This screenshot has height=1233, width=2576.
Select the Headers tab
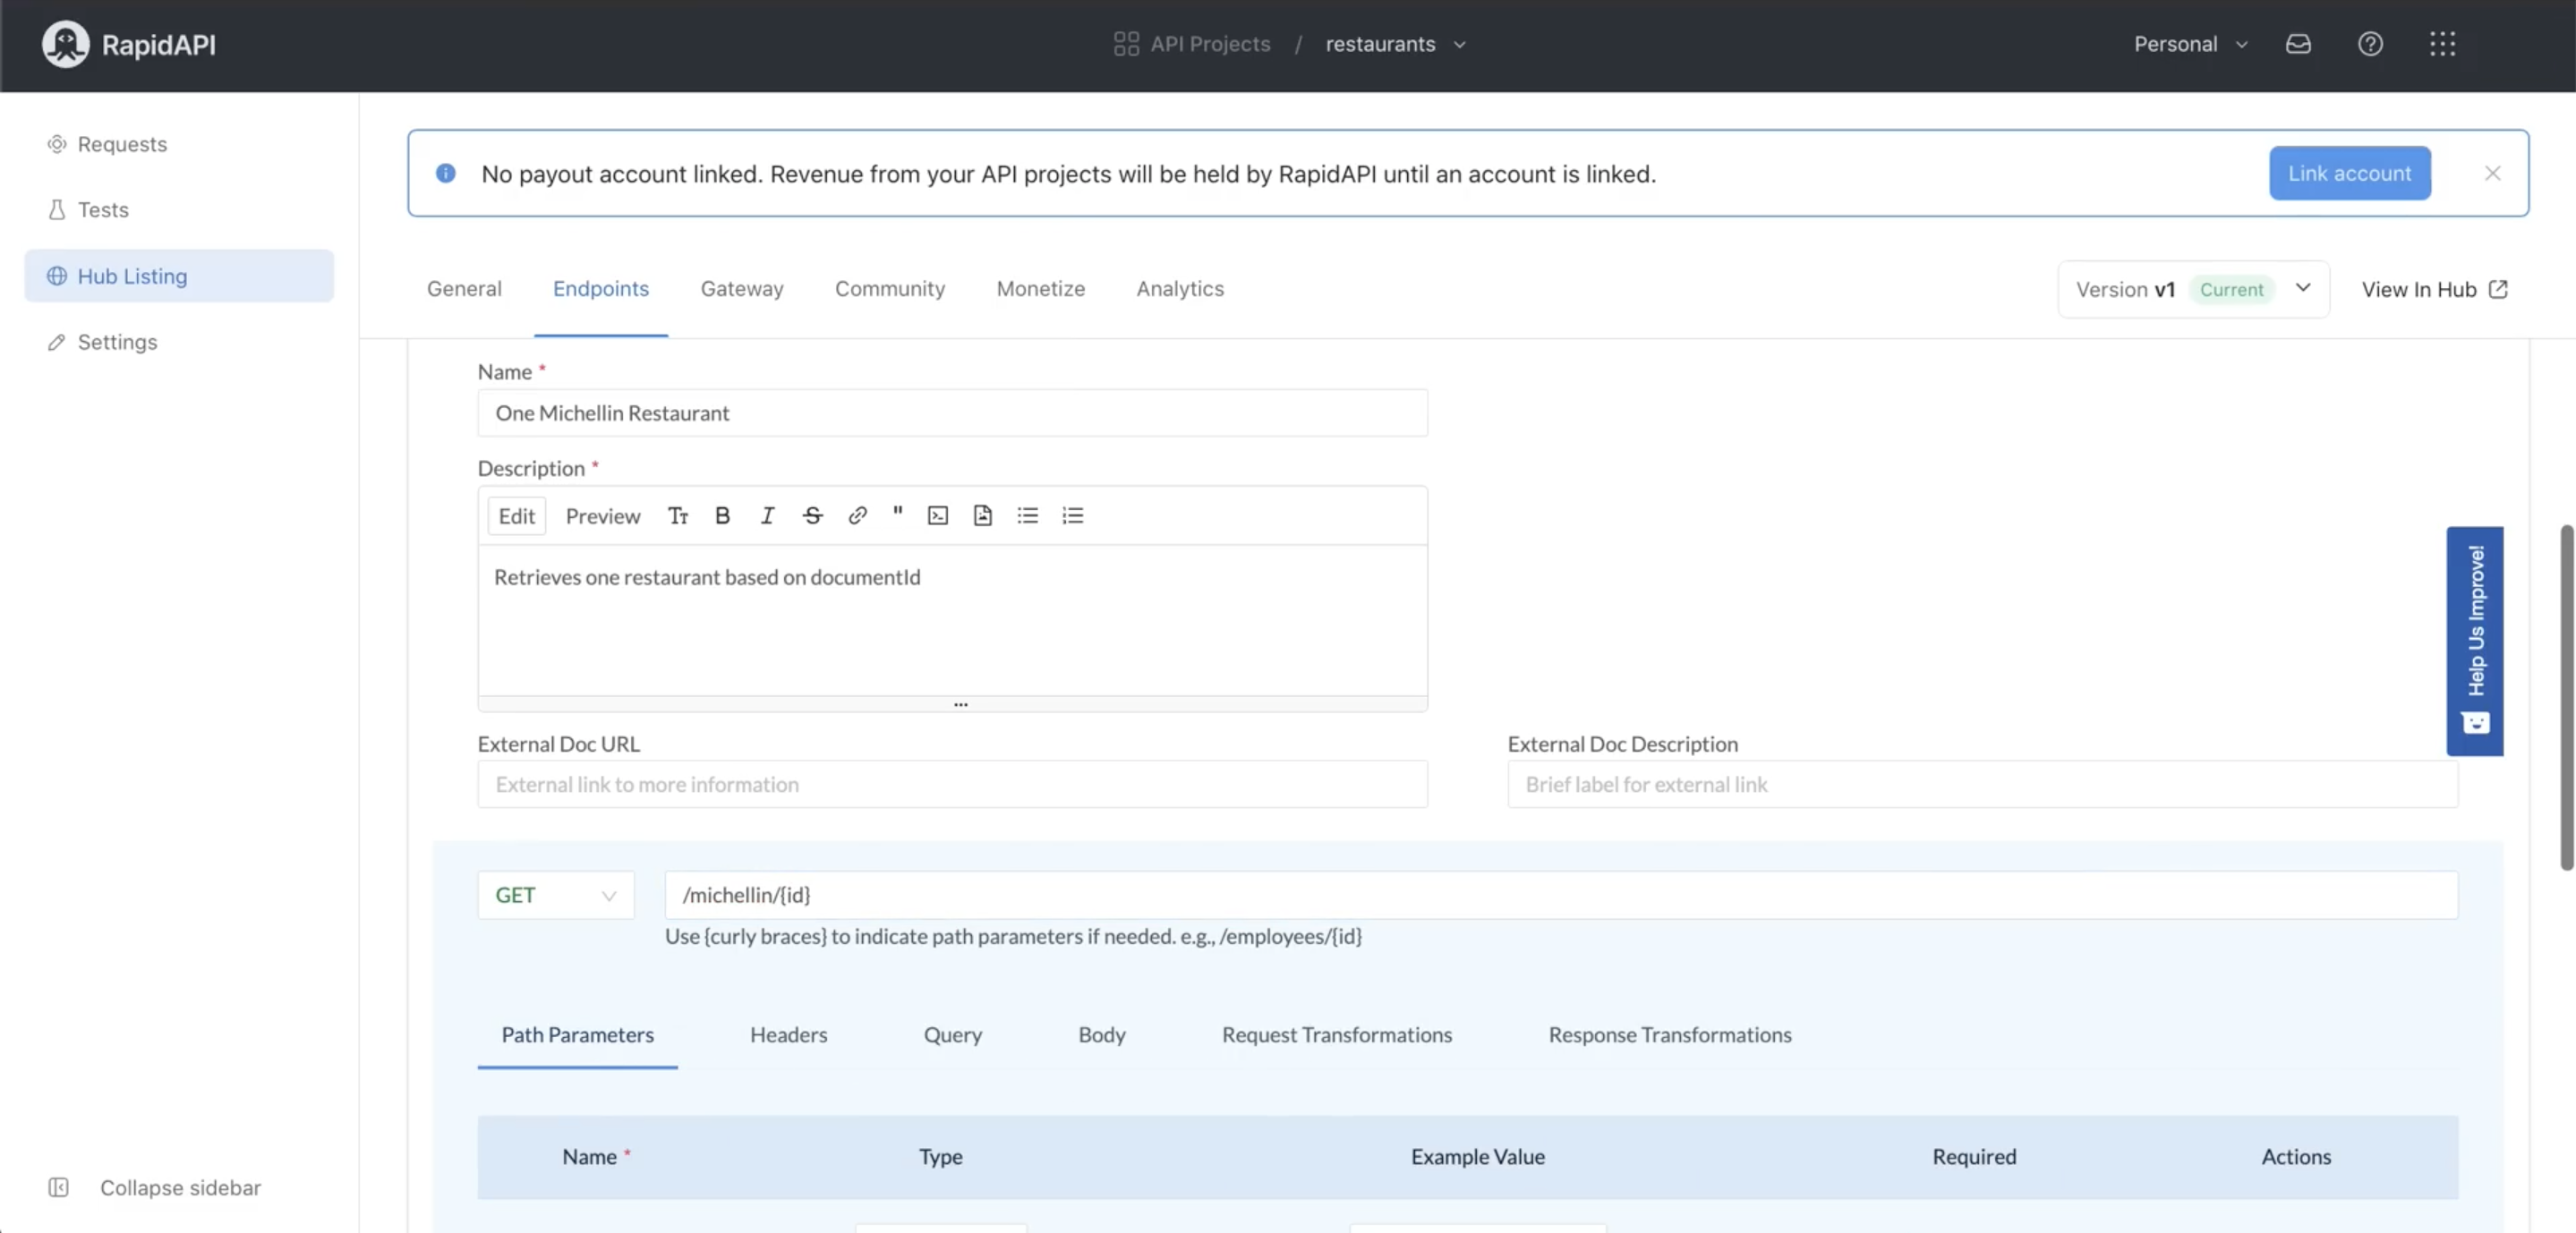[789, 1035]
